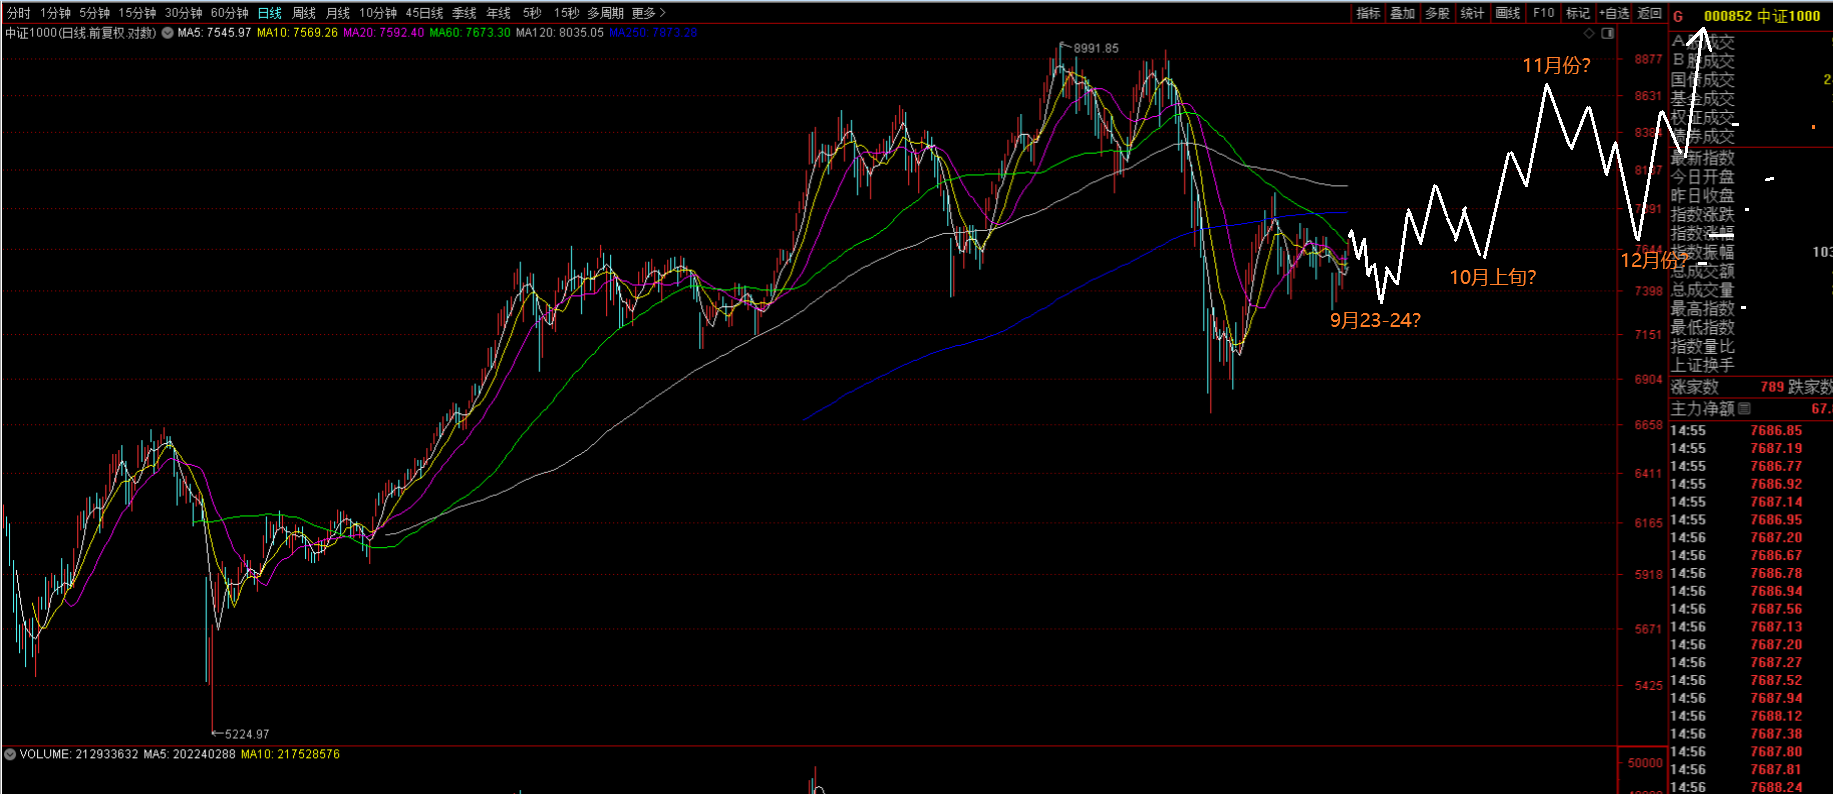Viewport: 1834px width, 796px height.
Task: Click the MA120: 8035.05 label
Action: (560, 33)
